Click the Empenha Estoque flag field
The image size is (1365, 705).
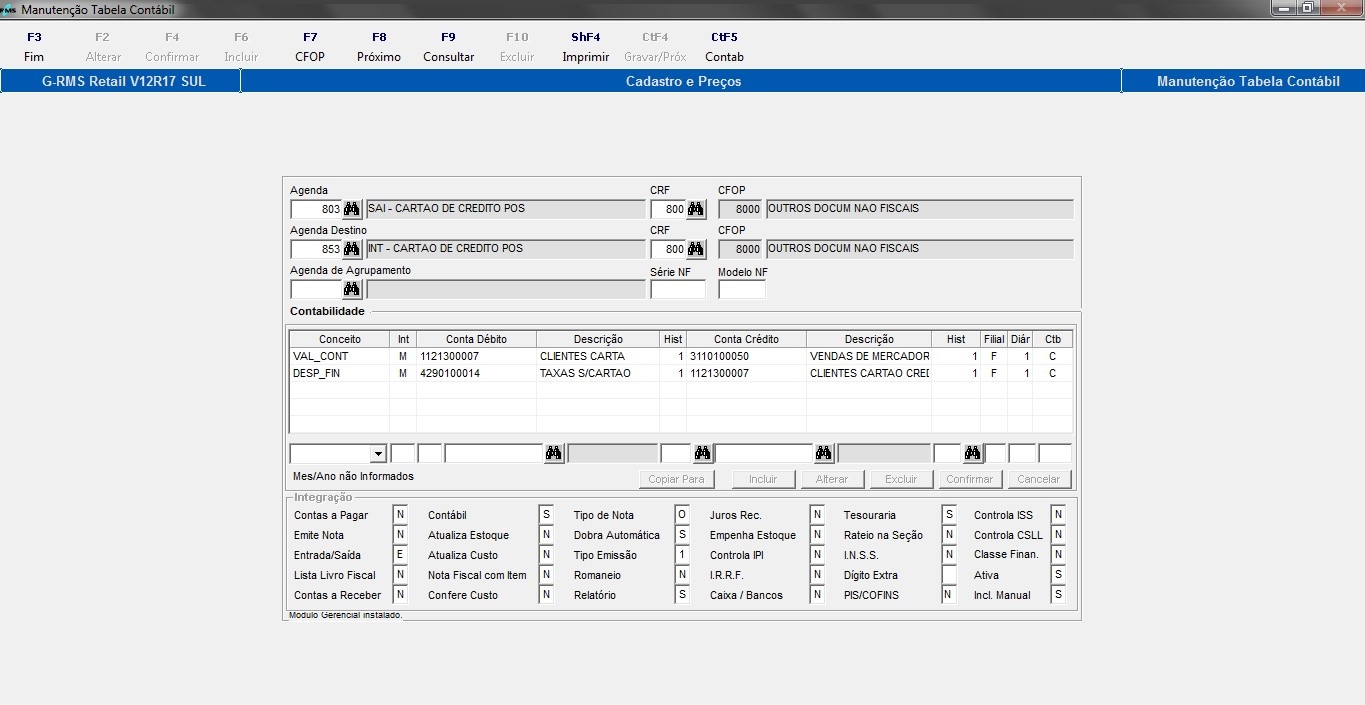click(x=817, y=535)
